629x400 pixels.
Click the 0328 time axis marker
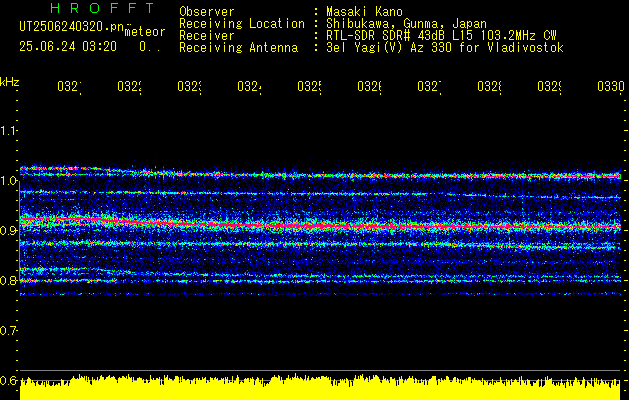pos(489,86)
